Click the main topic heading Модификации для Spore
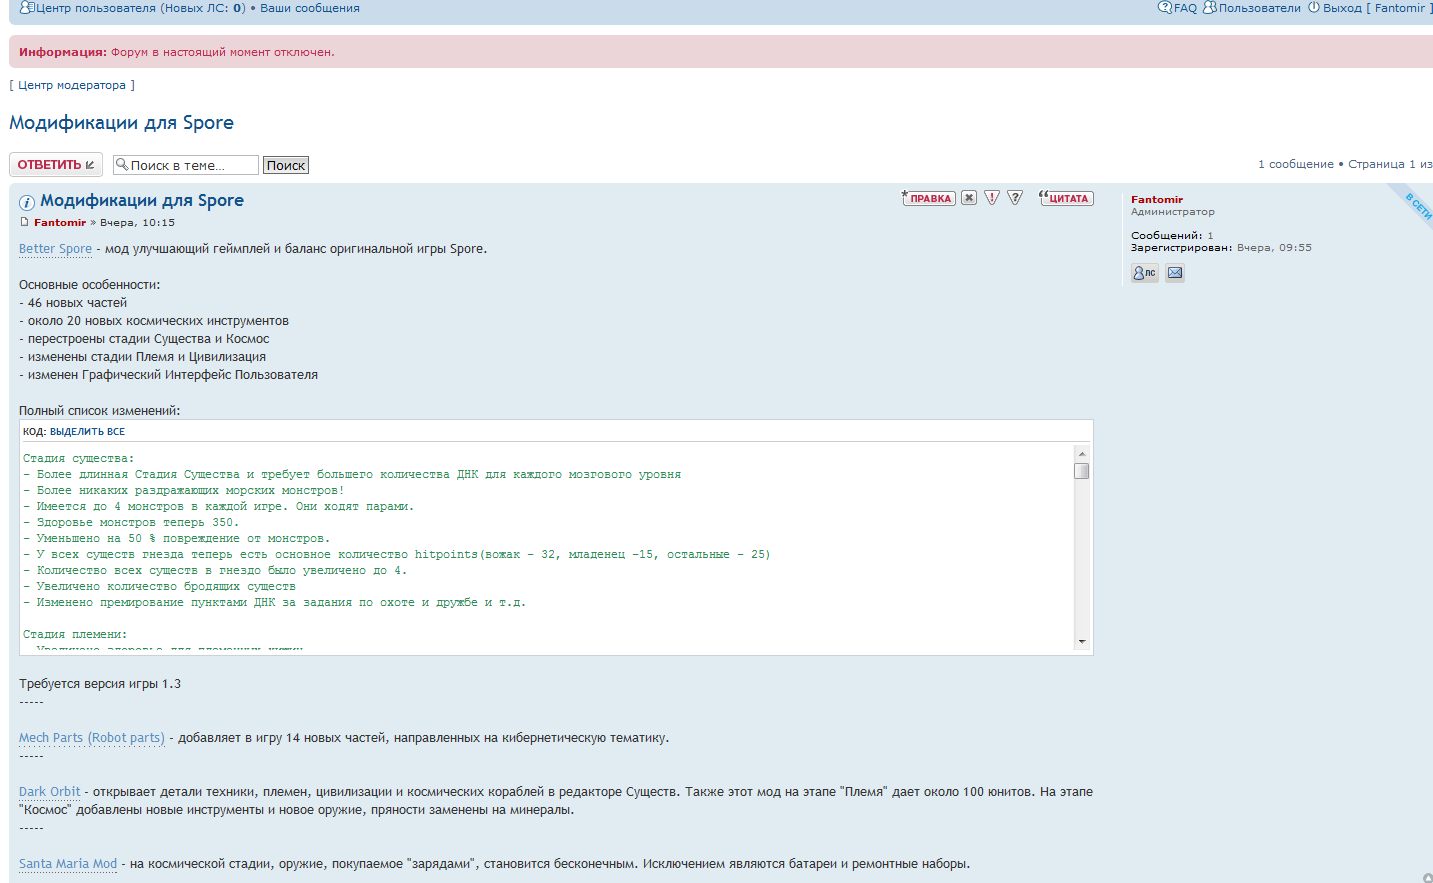The width and height of the screenshot is (1433, 883). (x=122, y=123)
